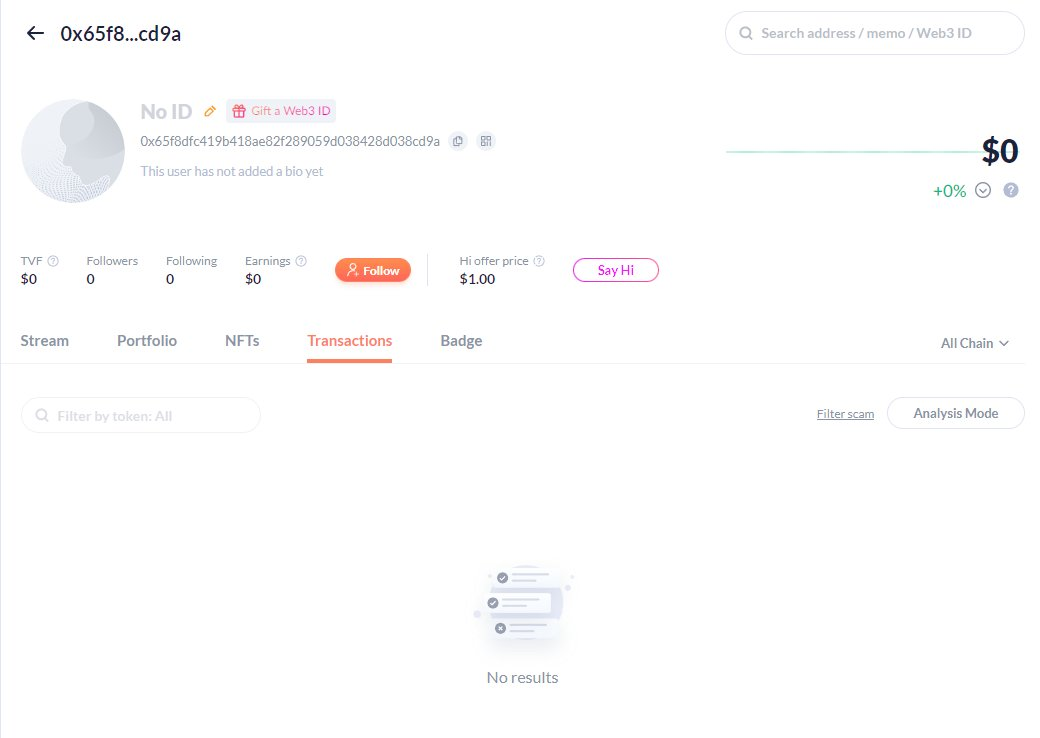Open the All Chain dropdown

coord(974,343)
